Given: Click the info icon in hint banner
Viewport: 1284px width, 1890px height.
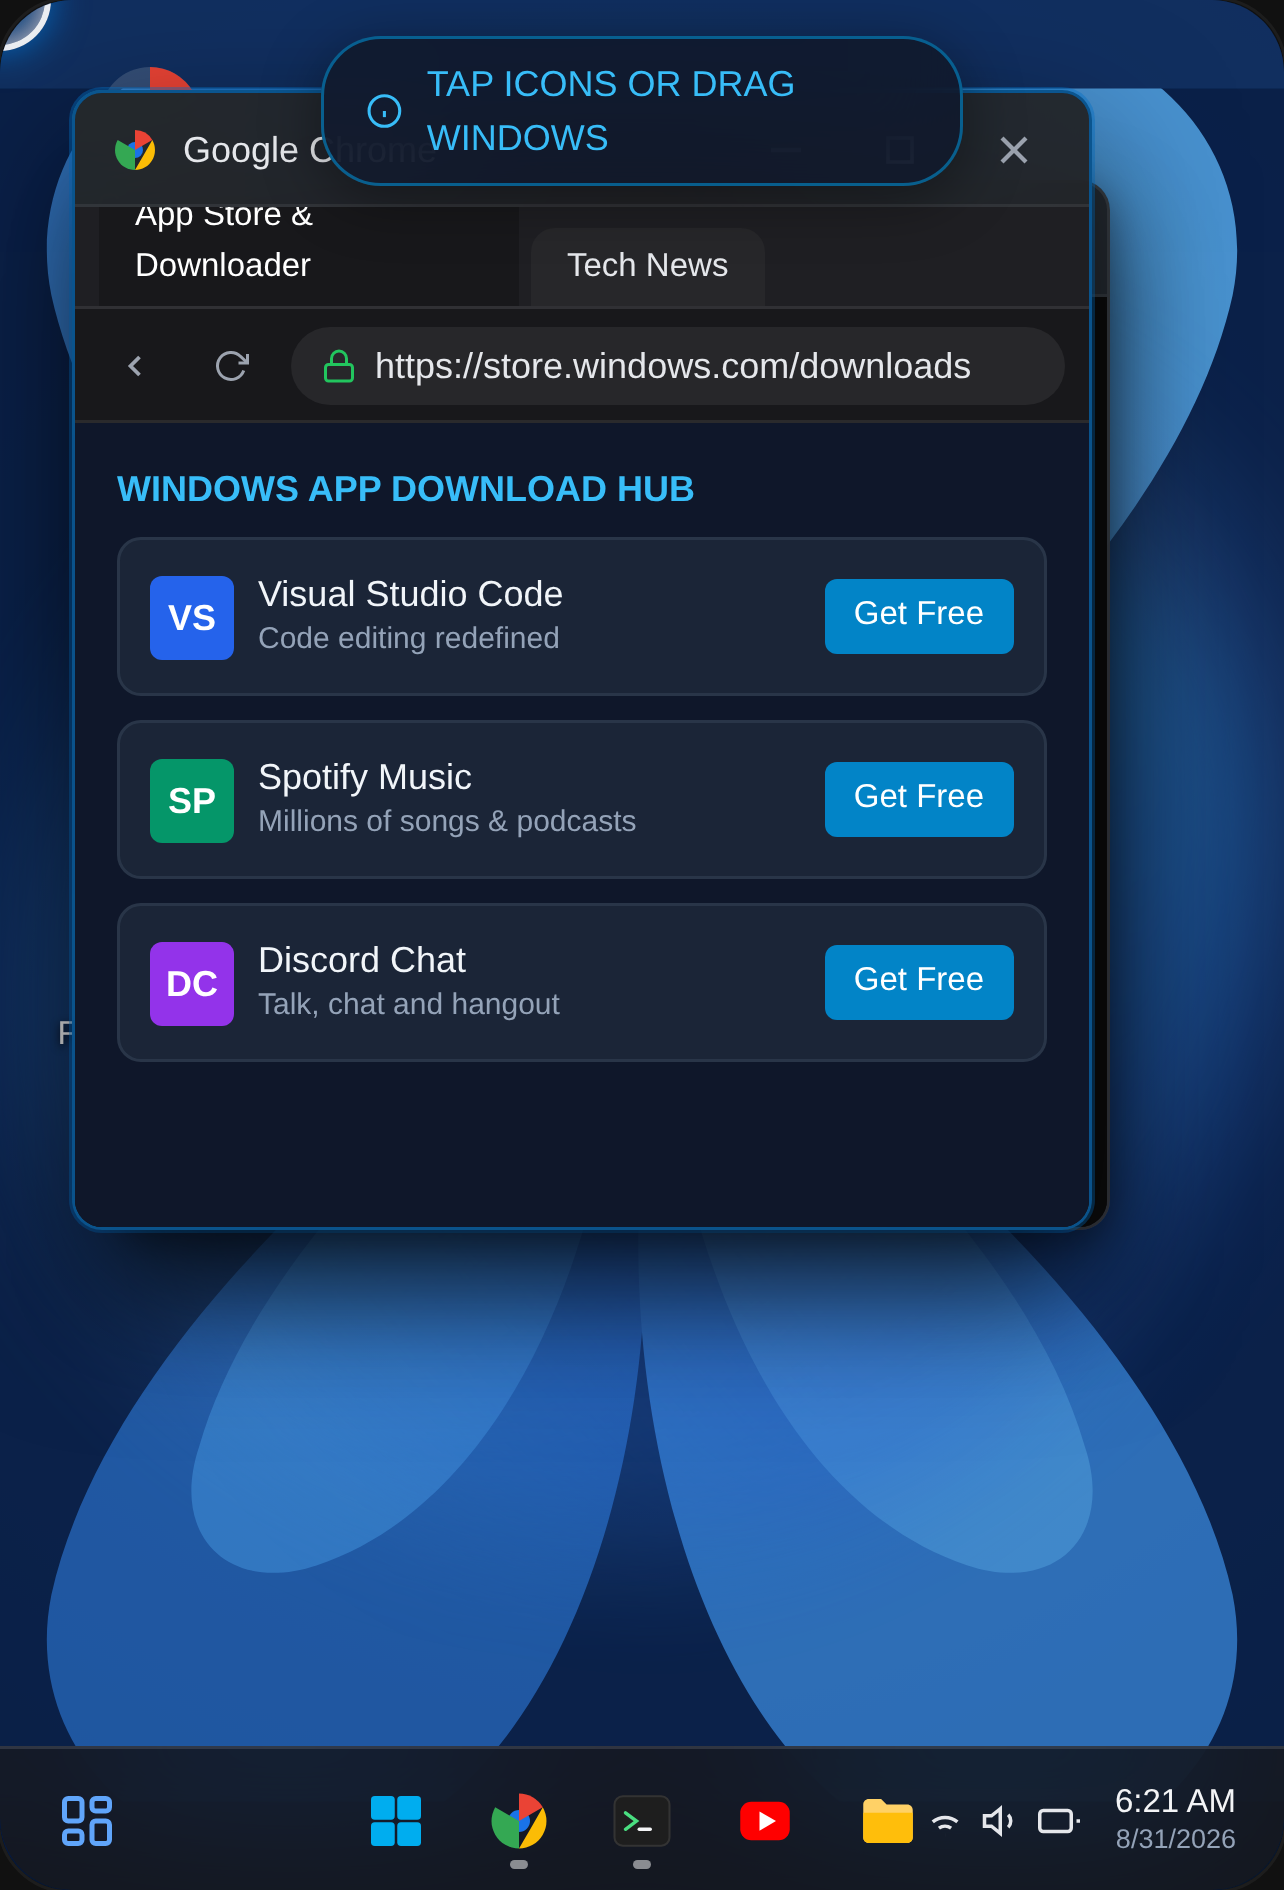Looking at the screenshot, I should pos(385,111).
